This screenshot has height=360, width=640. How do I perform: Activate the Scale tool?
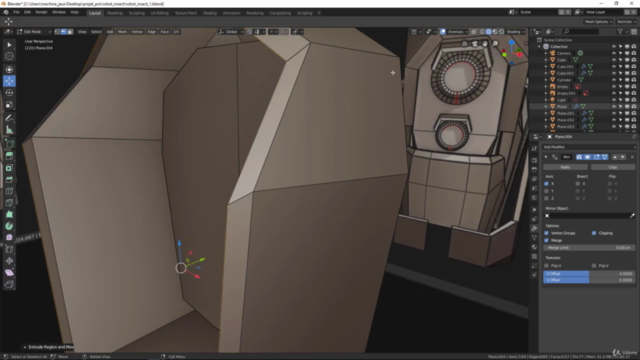(9, 104)
